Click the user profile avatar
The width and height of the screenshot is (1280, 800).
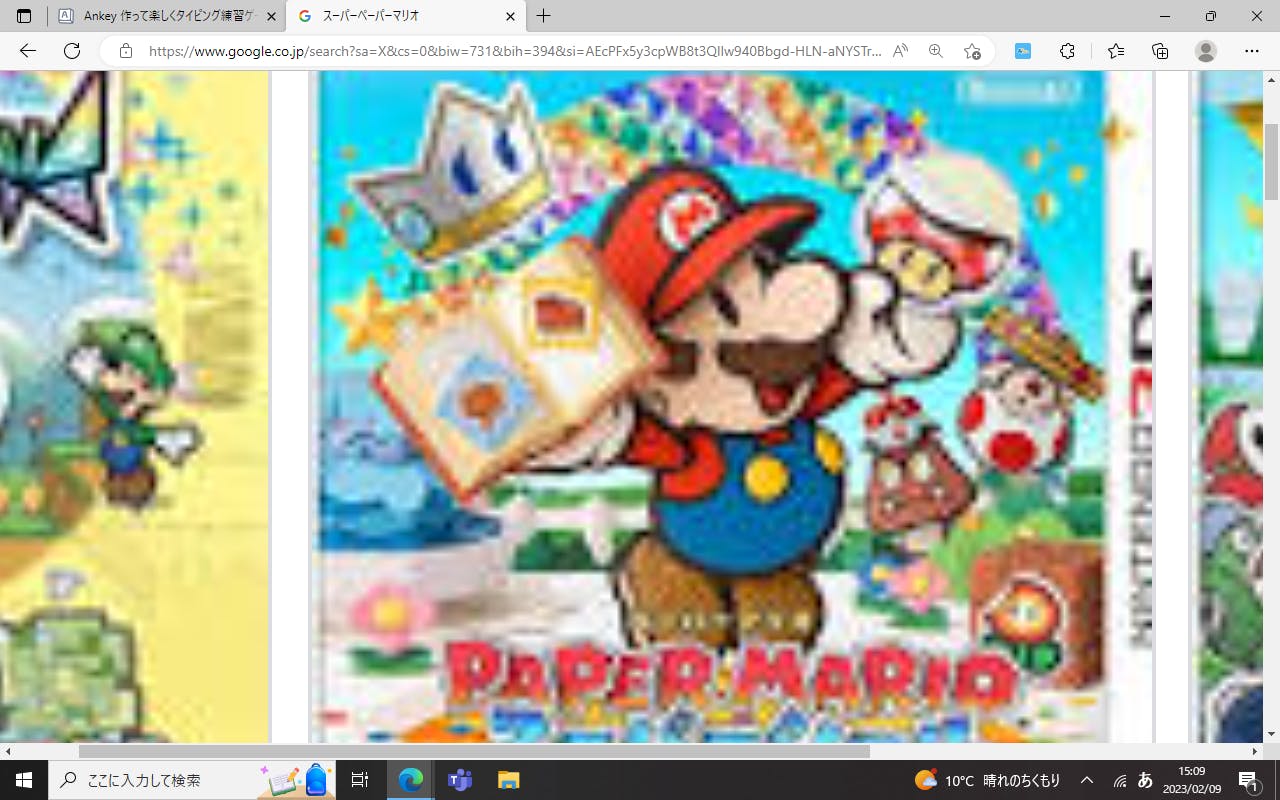1206,51
